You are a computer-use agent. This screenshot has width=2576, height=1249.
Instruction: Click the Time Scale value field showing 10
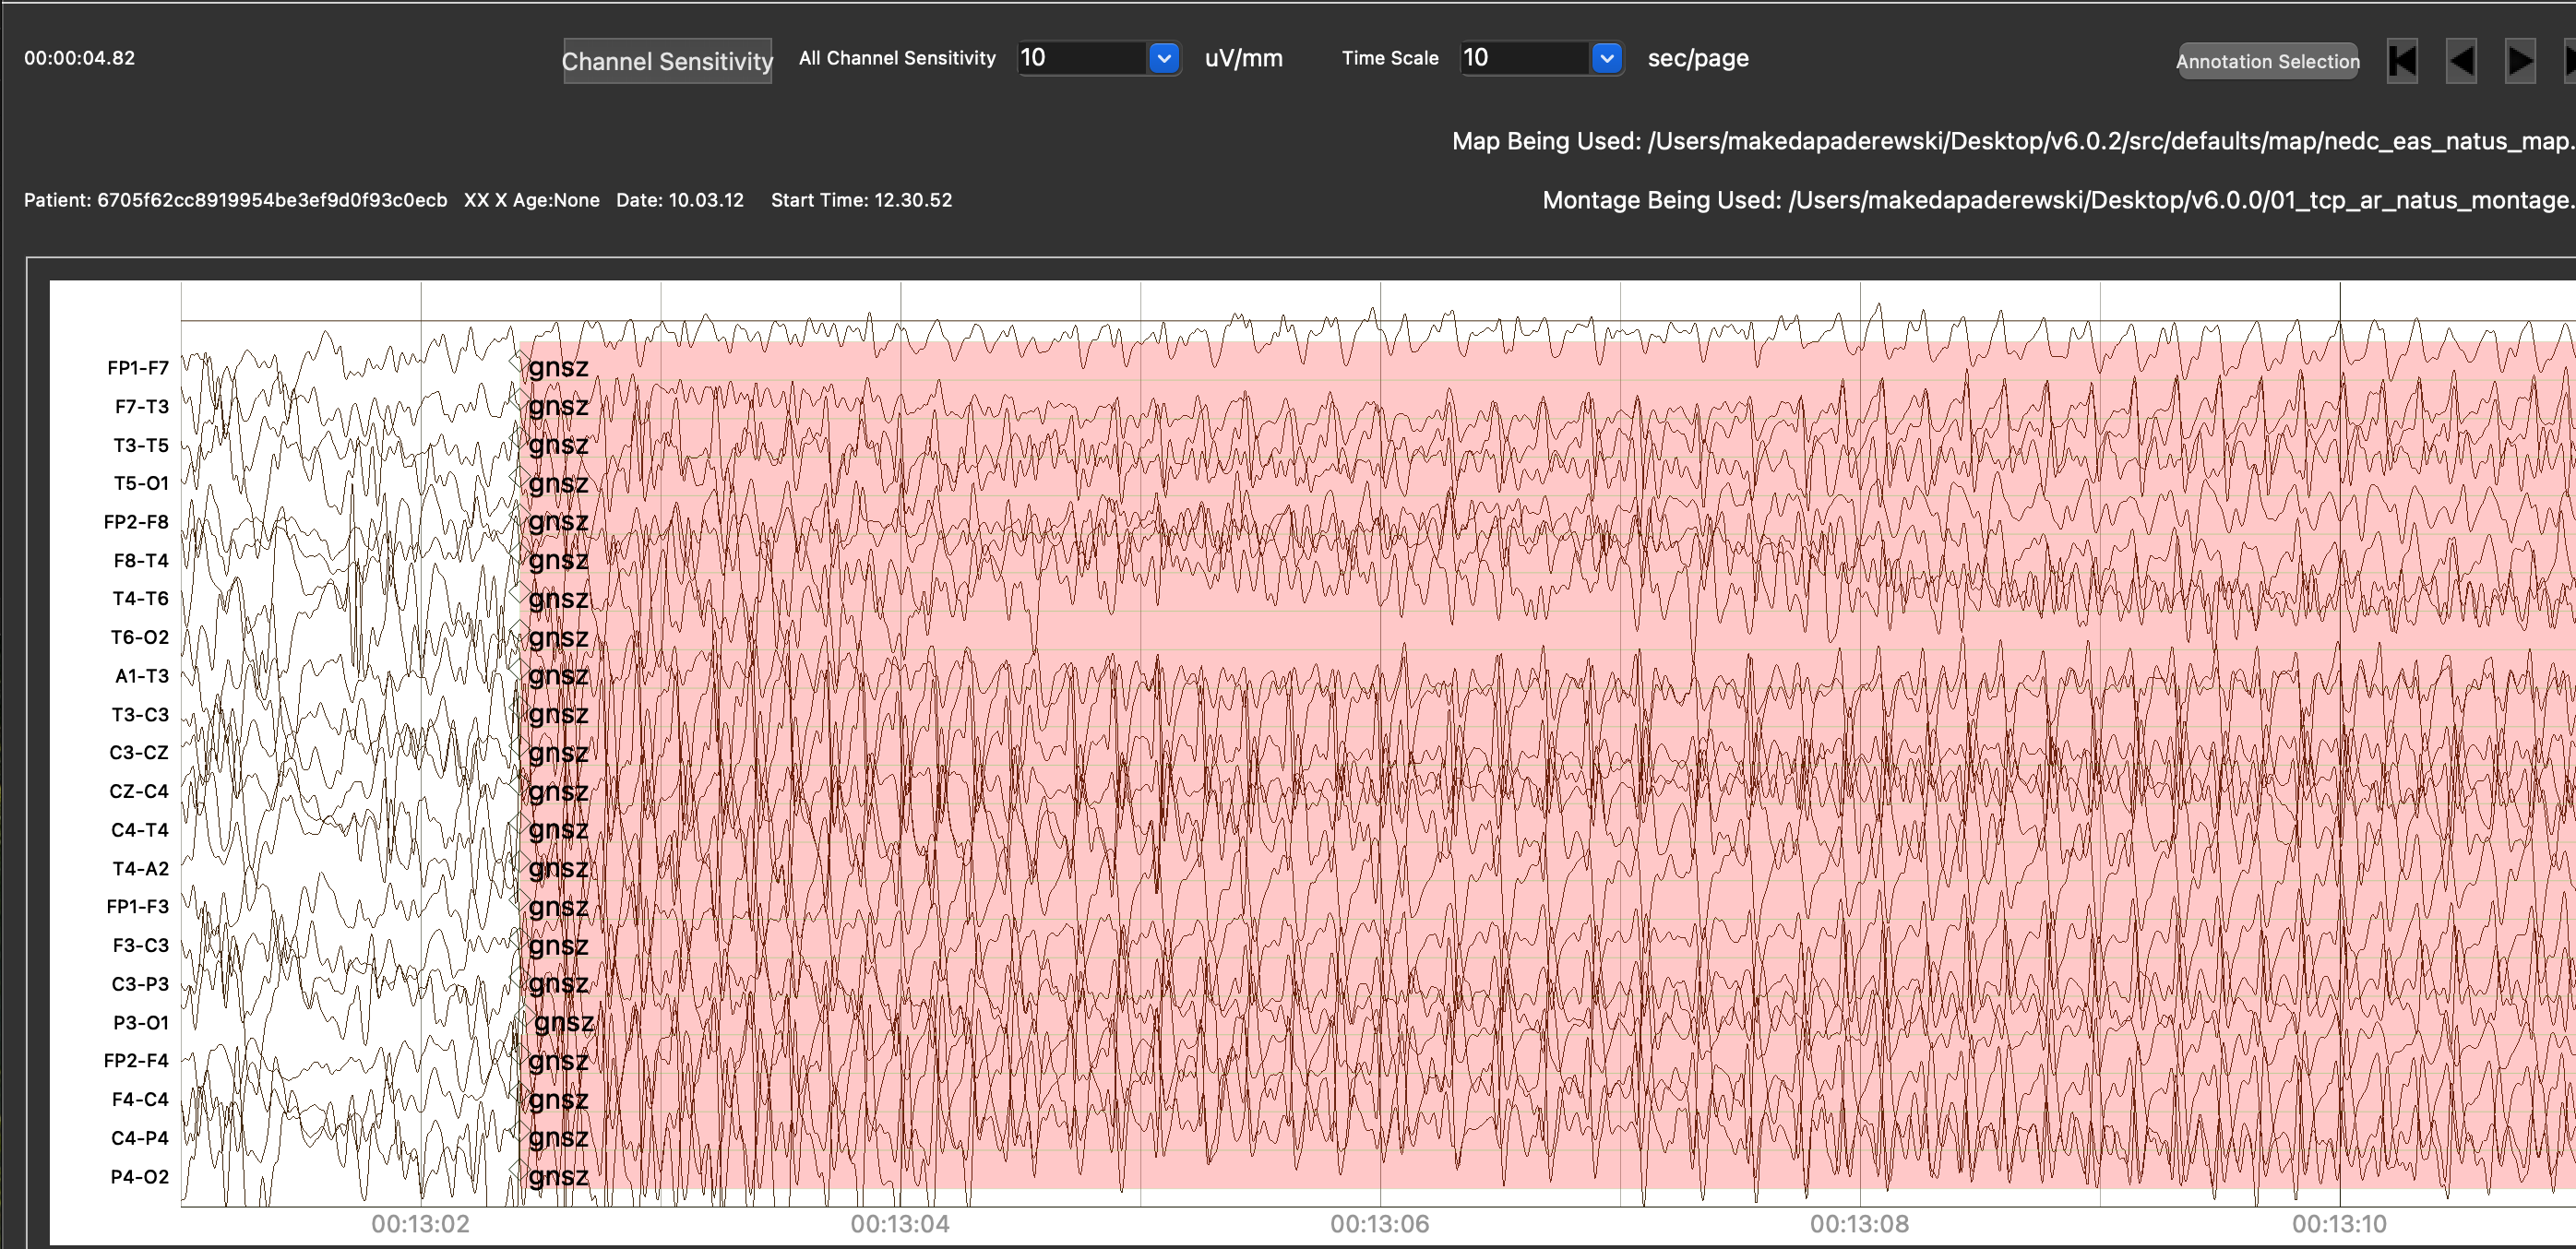(x=1523, y=58)
